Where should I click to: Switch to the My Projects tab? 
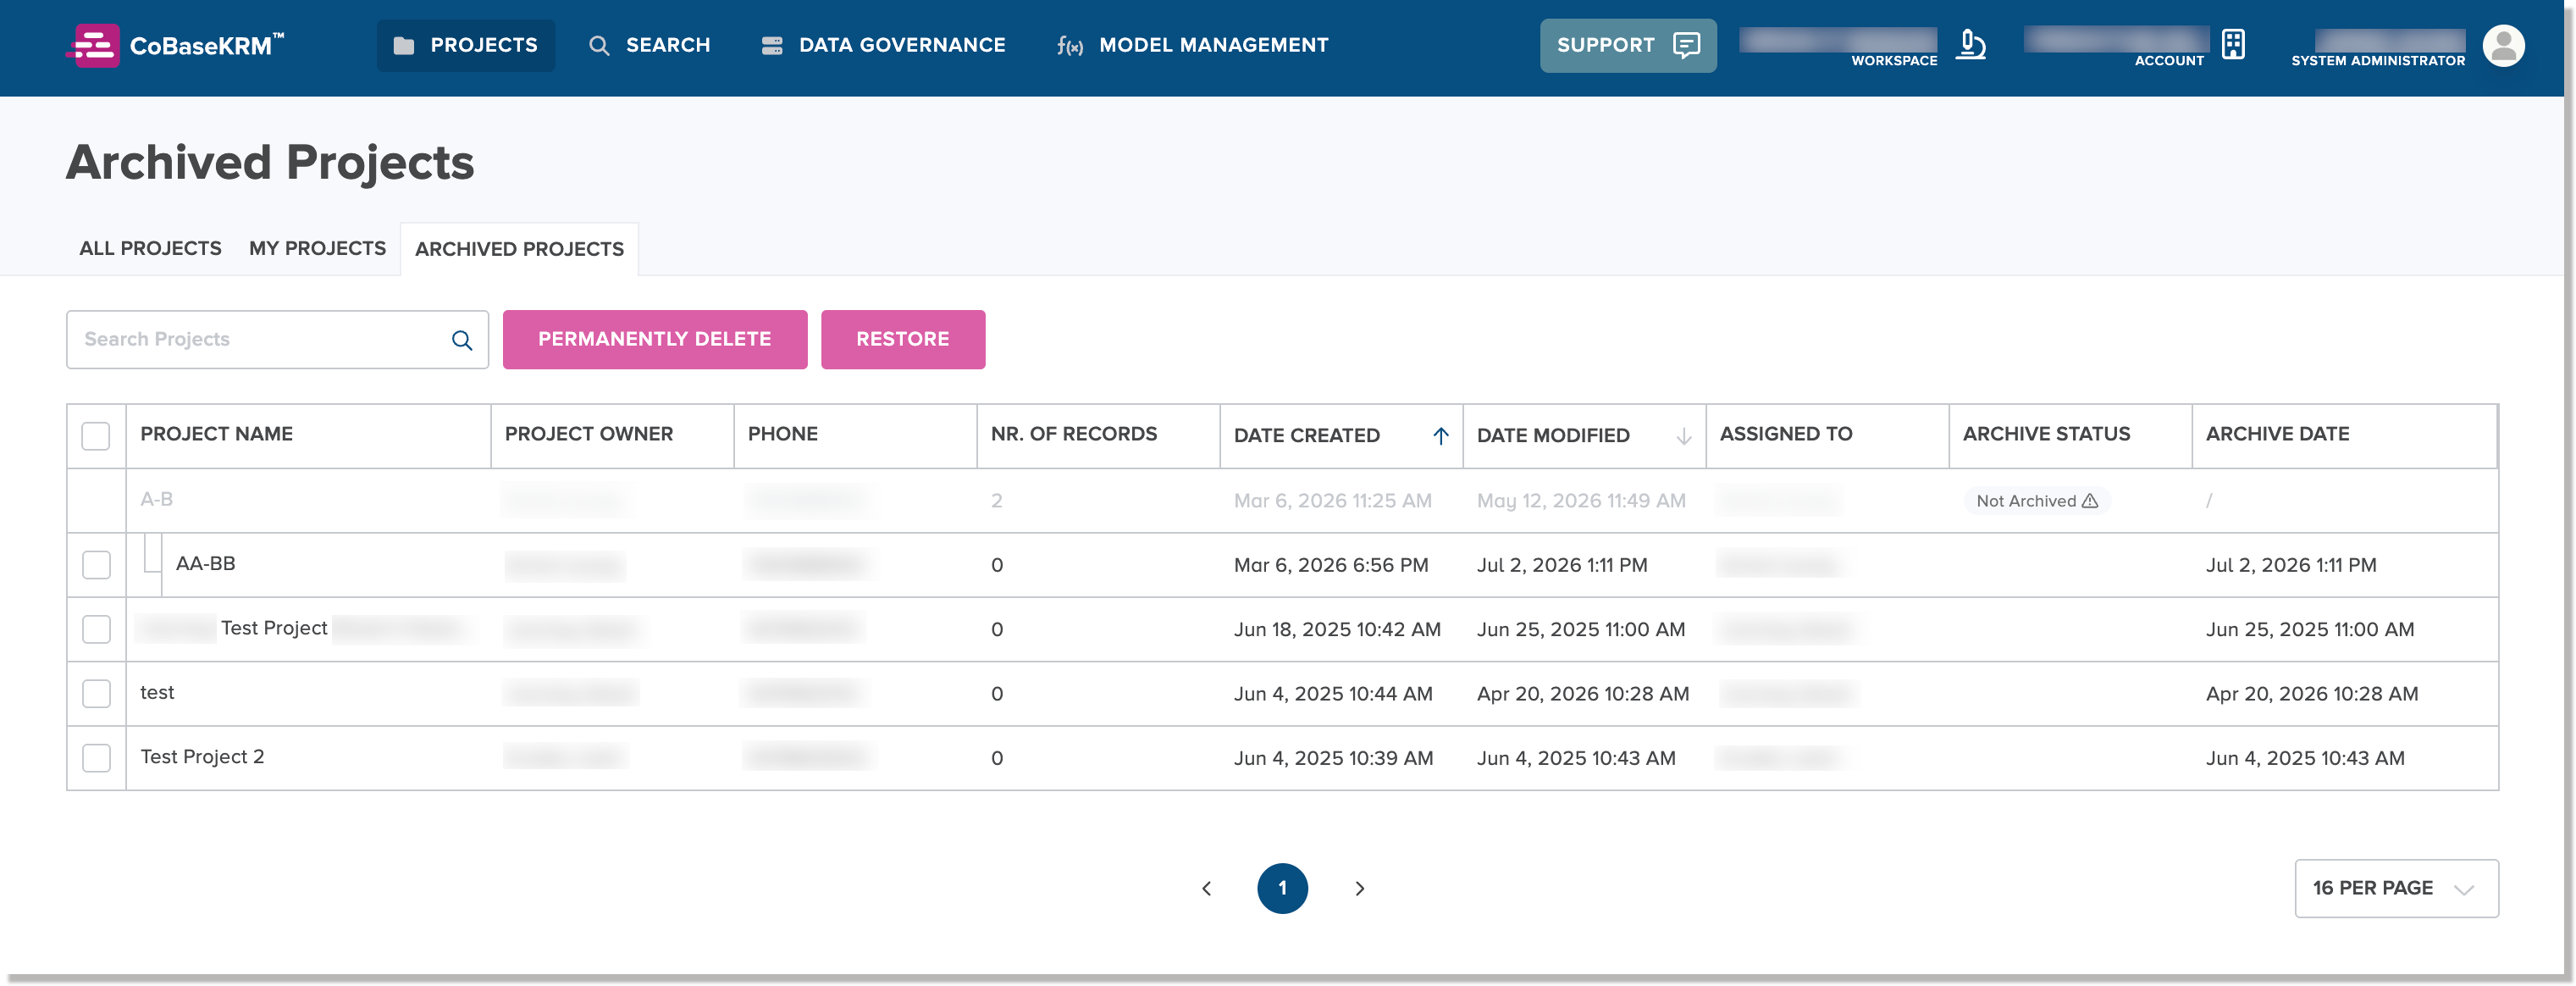[x=317, y=248]
